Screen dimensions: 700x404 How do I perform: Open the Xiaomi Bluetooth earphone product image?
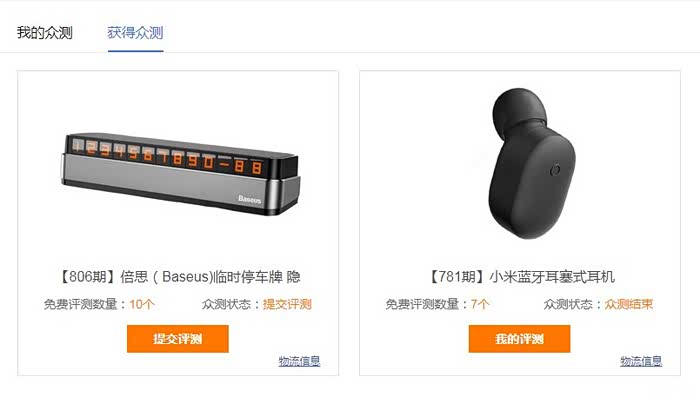[x=531, y=163]
